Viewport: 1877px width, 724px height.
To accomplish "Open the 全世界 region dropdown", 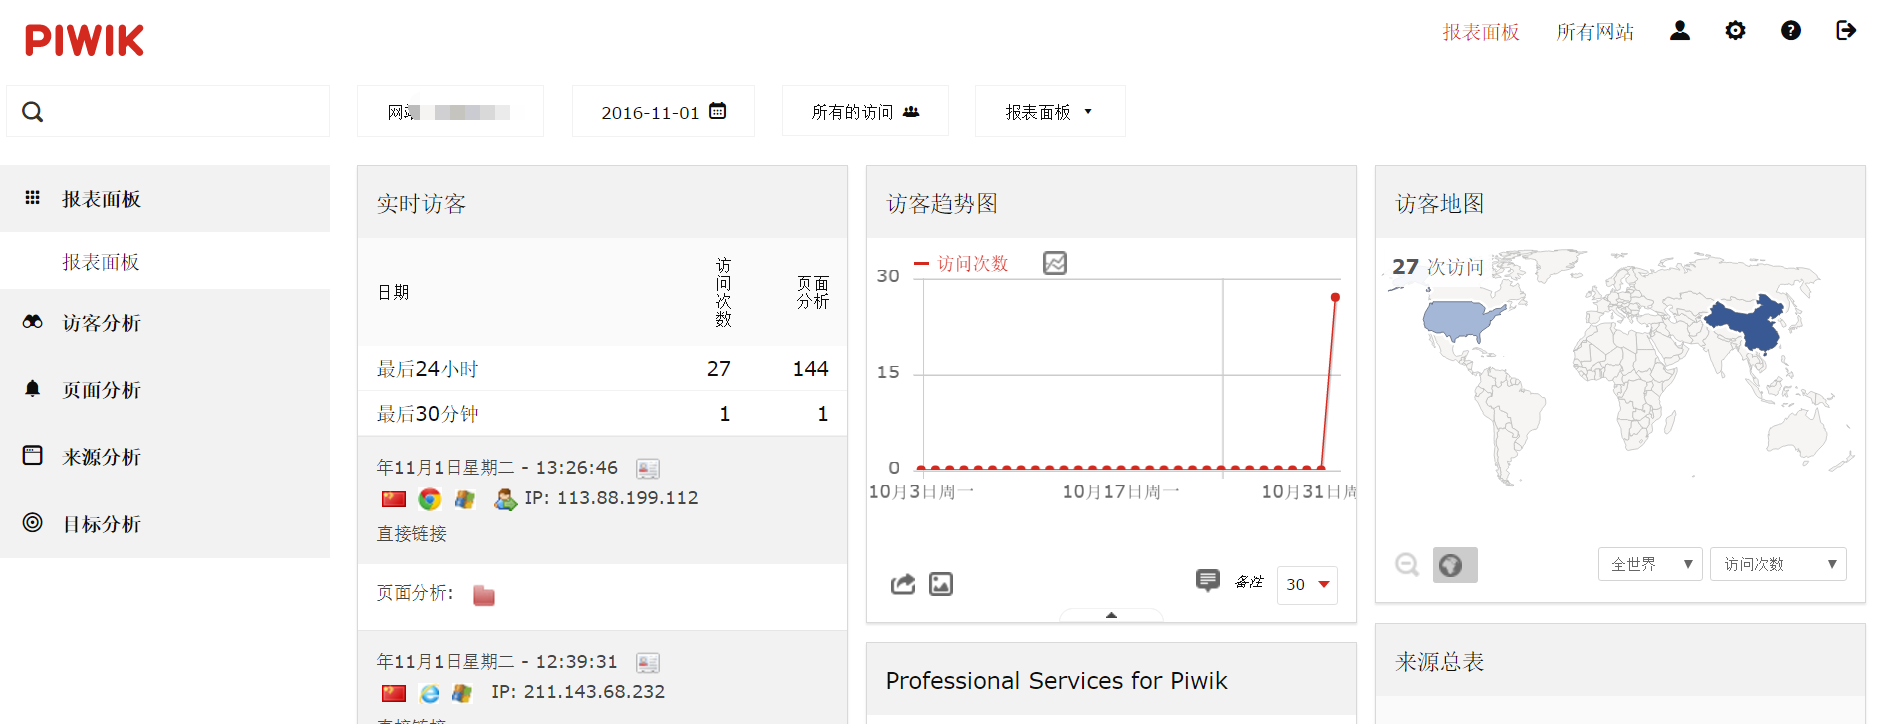I will pos(1649,564).
